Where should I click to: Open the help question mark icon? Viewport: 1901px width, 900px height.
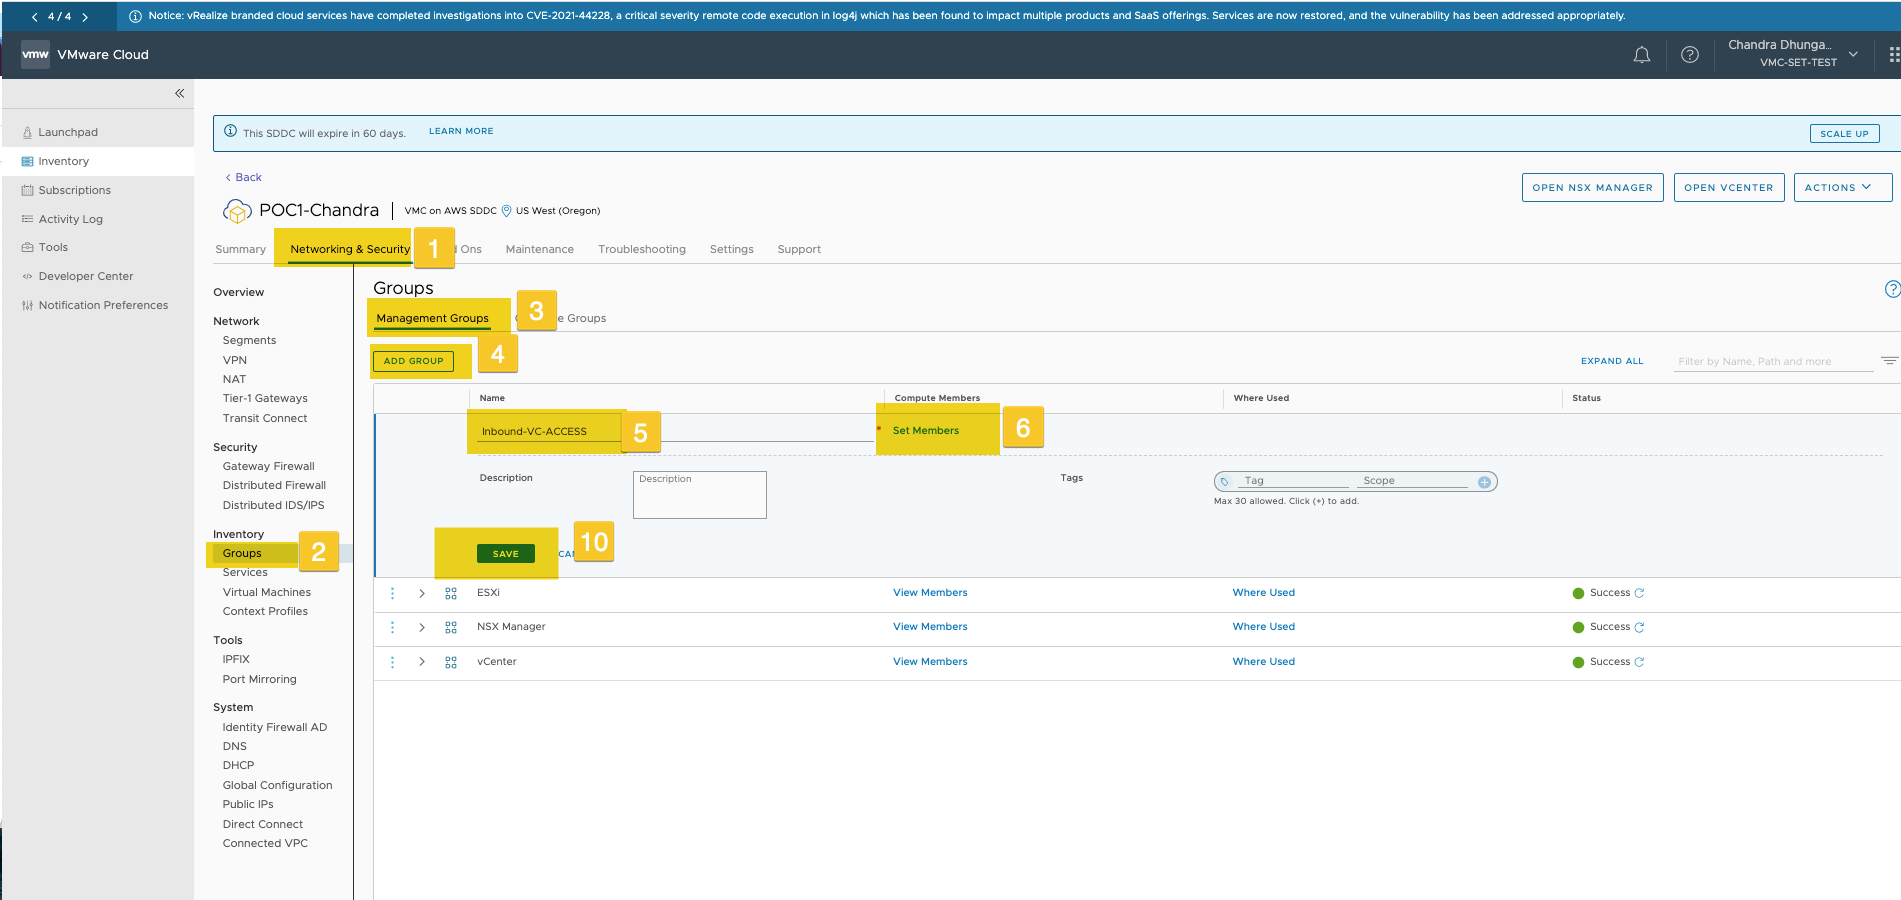tap(1690, 55)
